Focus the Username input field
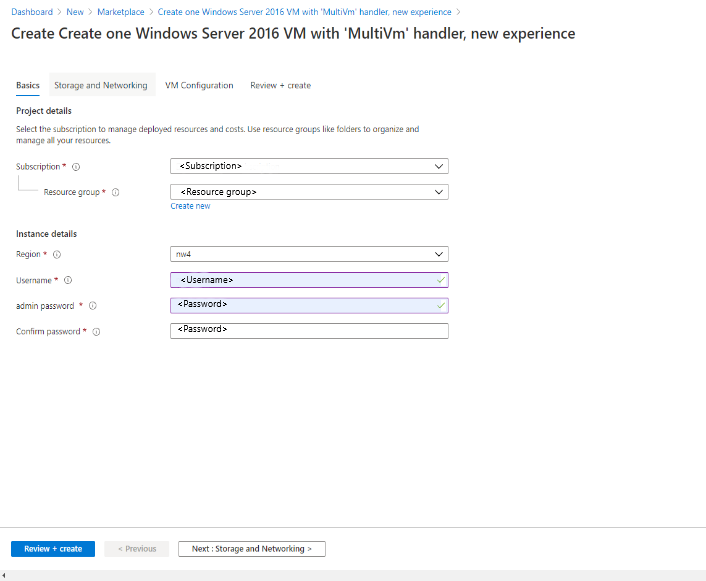706x581 pixels. pos(309,280)
